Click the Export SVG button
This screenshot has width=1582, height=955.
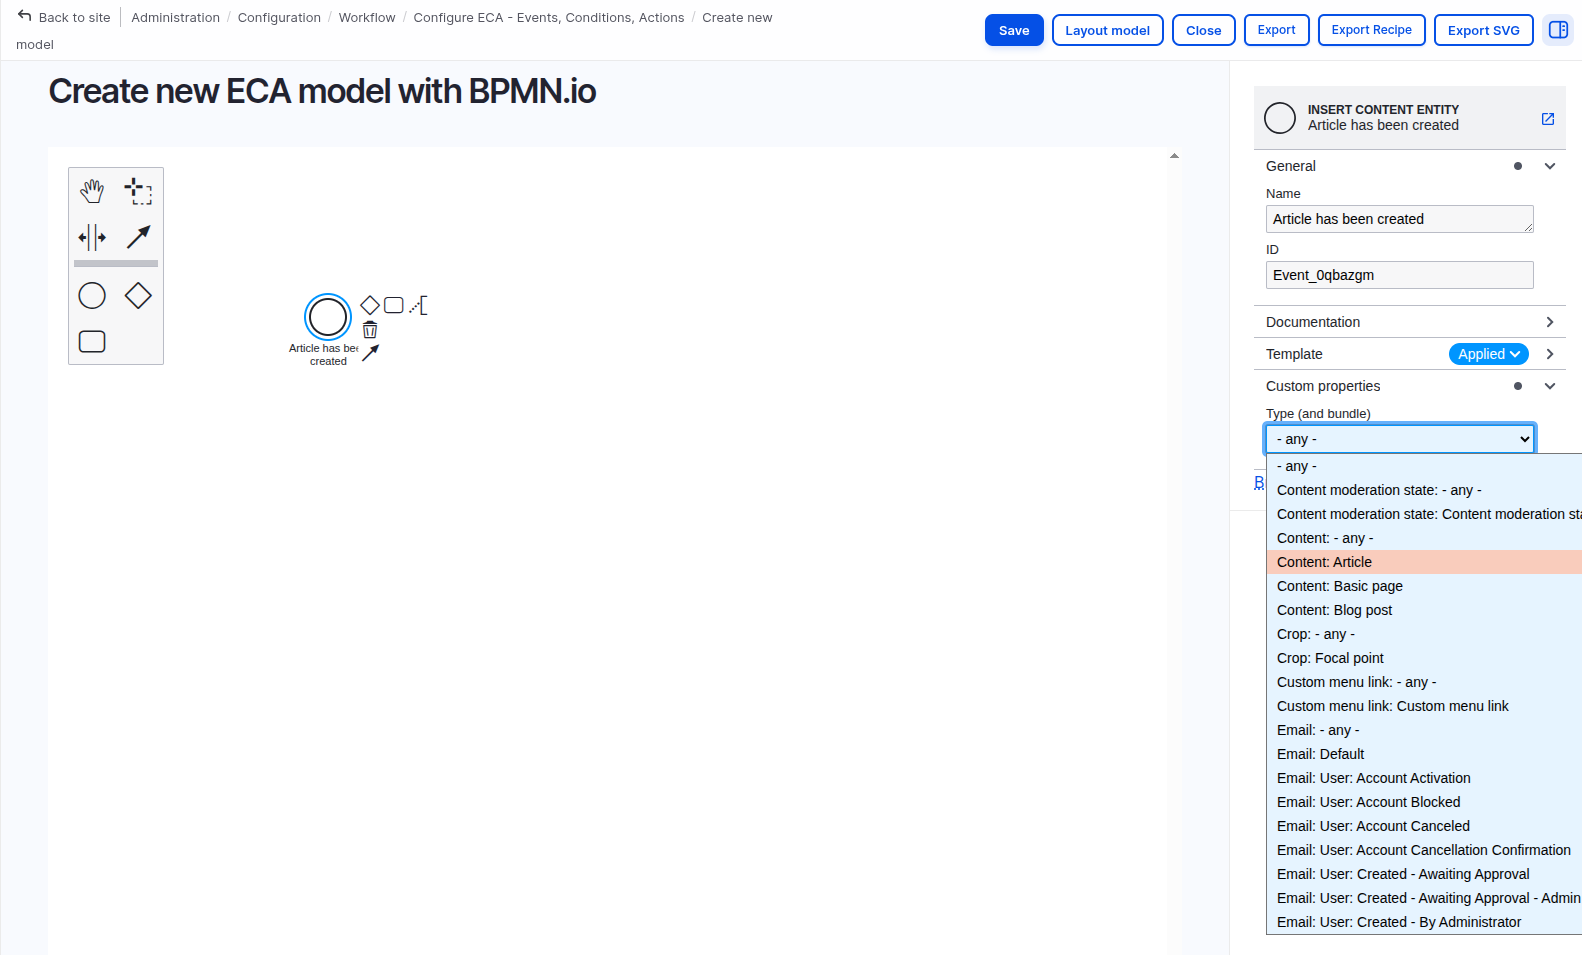[1483, 30]
